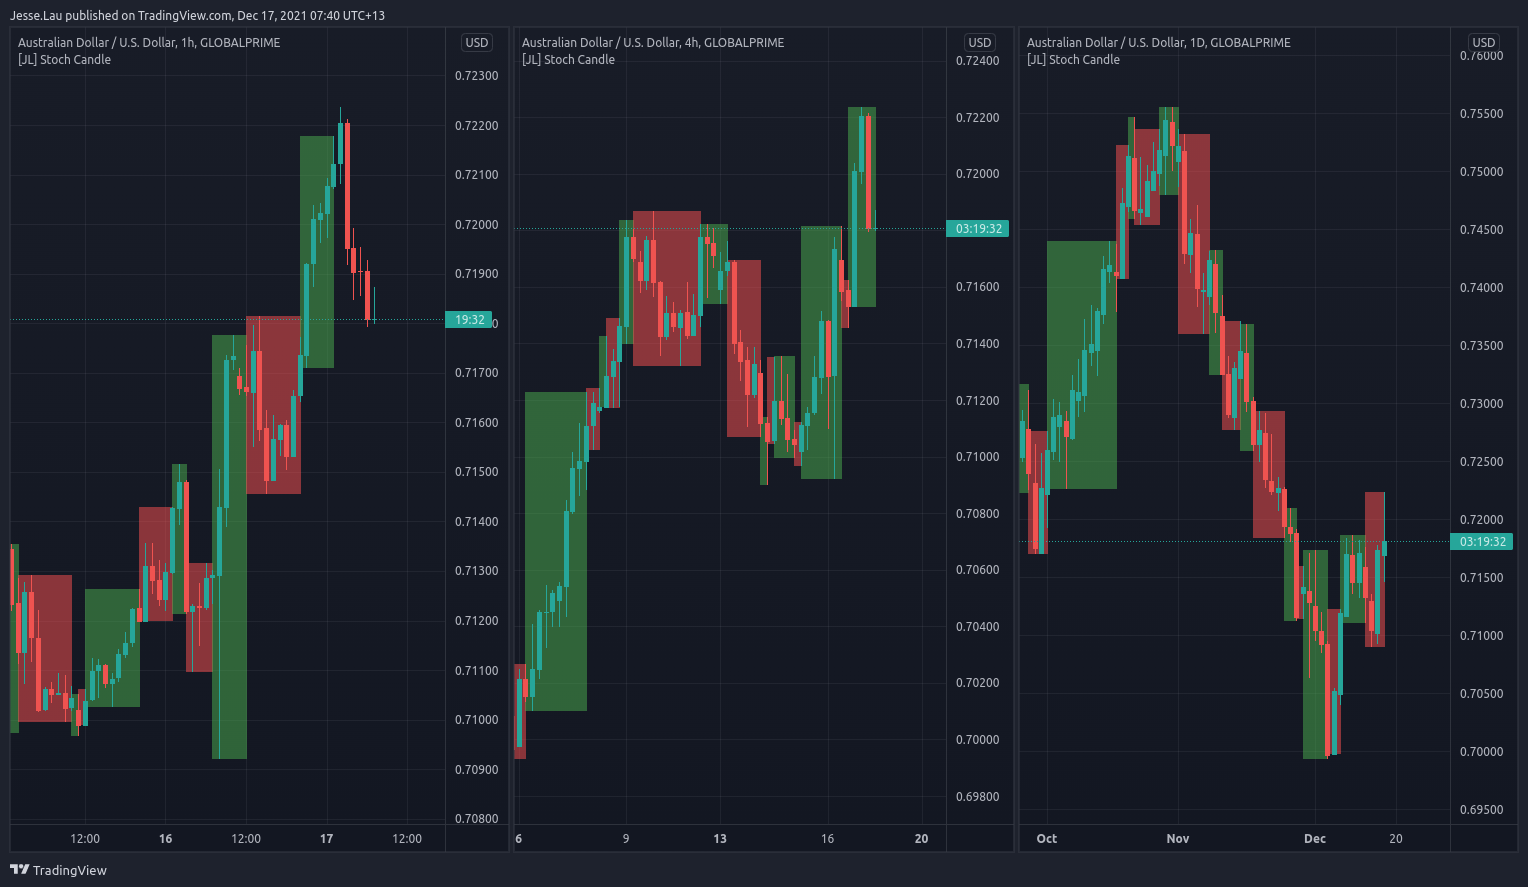Open the USD currency selector on the 1D chart
The image size is (1528, 887).
tap(1484, 42)
